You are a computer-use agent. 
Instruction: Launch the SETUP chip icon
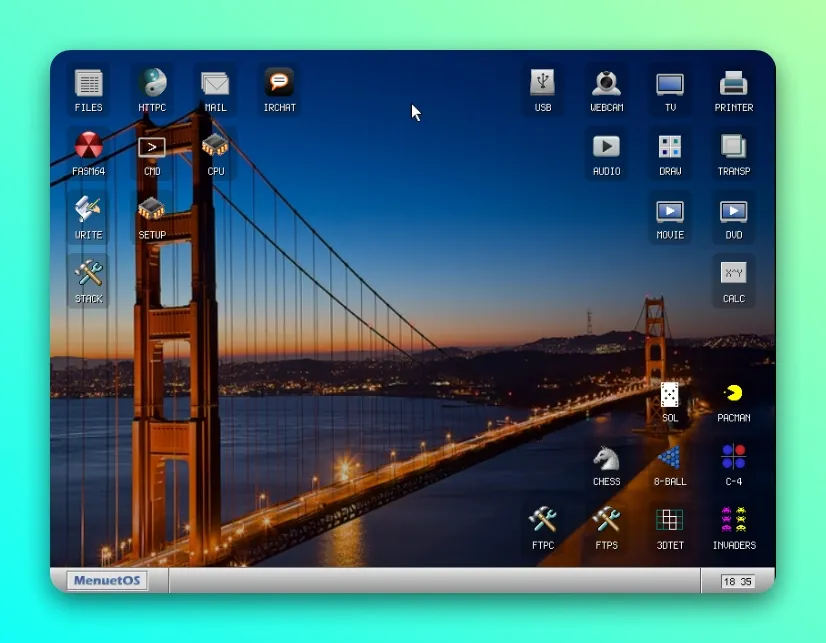click(x=152, y=217)
